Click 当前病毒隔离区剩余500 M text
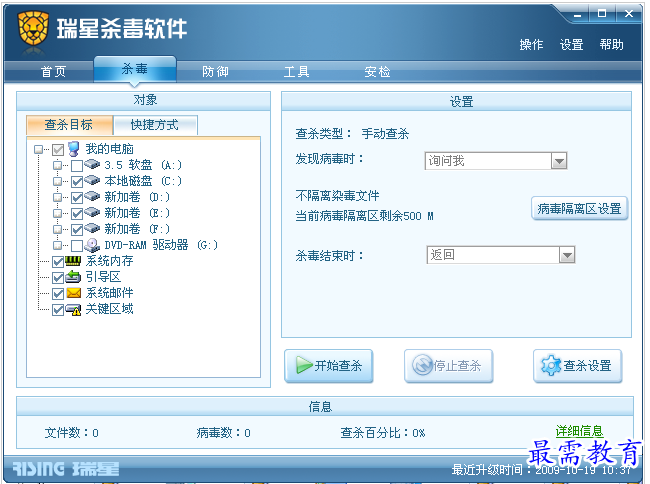 [364, 216]
